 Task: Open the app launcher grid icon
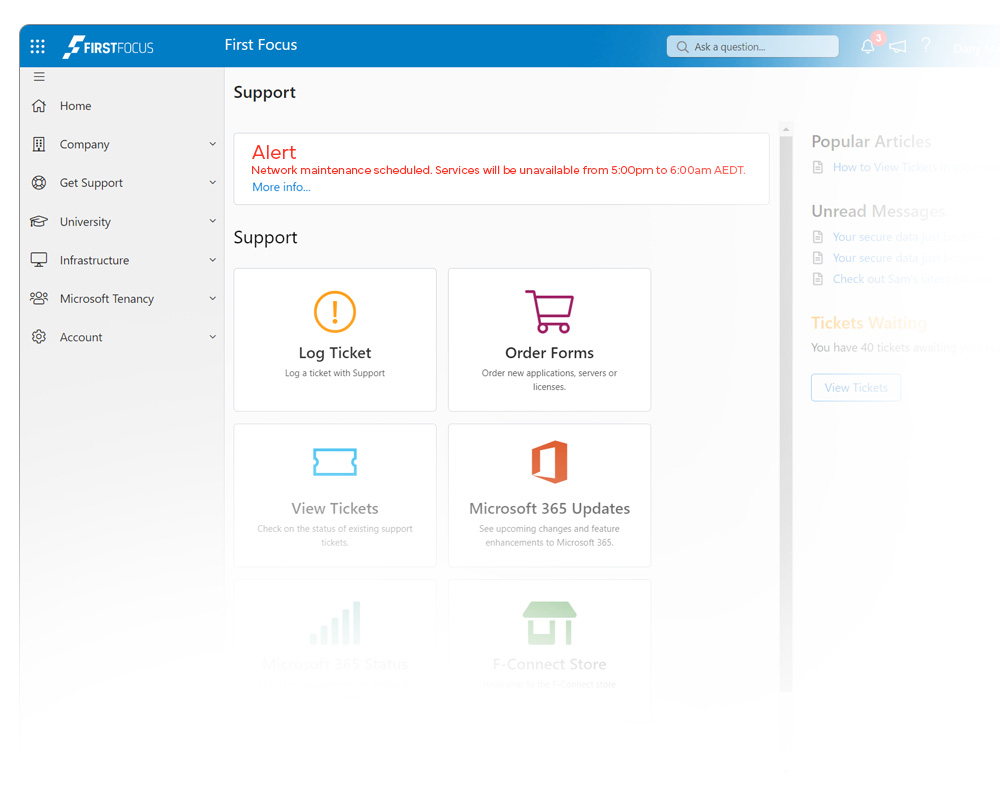pyautogui.click(x=38, y=46)
